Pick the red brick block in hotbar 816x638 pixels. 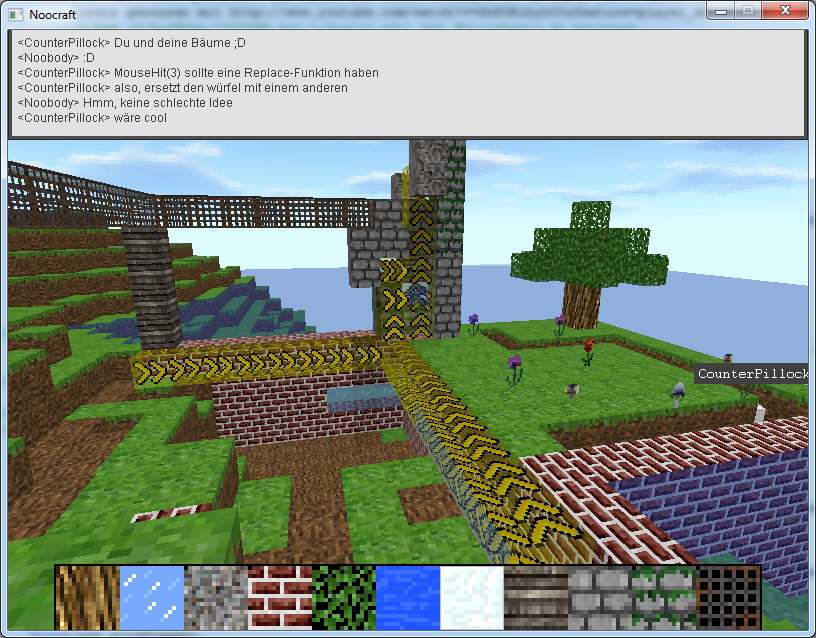click(x=280, y=597)
